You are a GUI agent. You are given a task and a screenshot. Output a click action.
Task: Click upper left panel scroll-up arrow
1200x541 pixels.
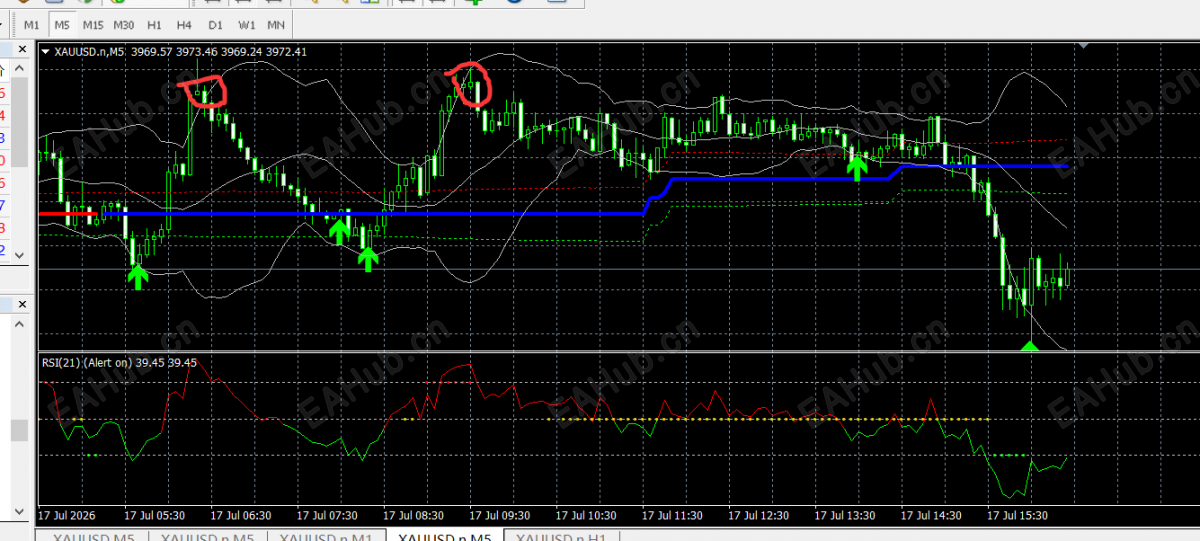[19, 69]
